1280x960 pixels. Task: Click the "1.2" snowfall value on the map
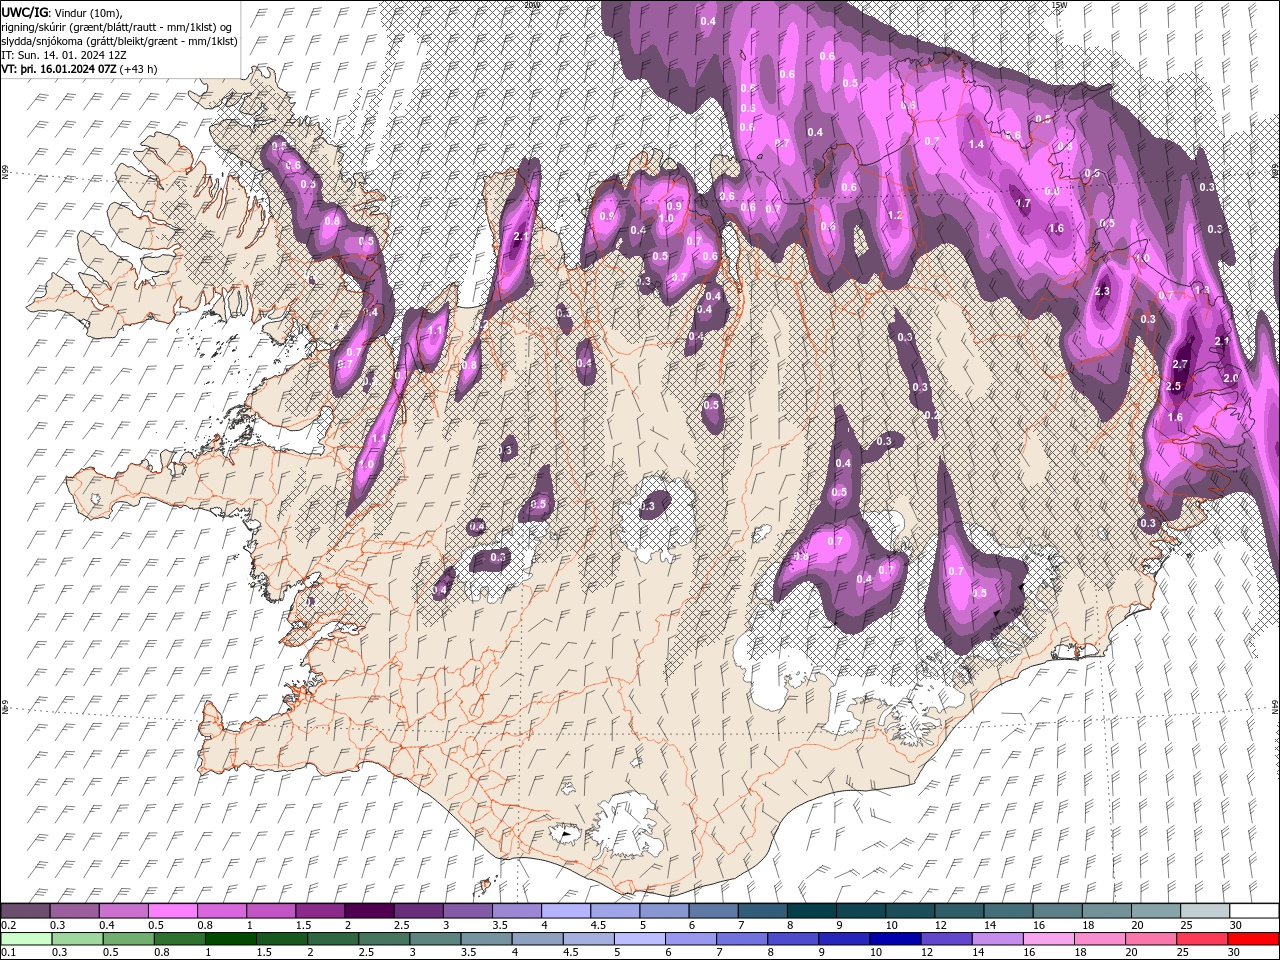coord(895,215)
